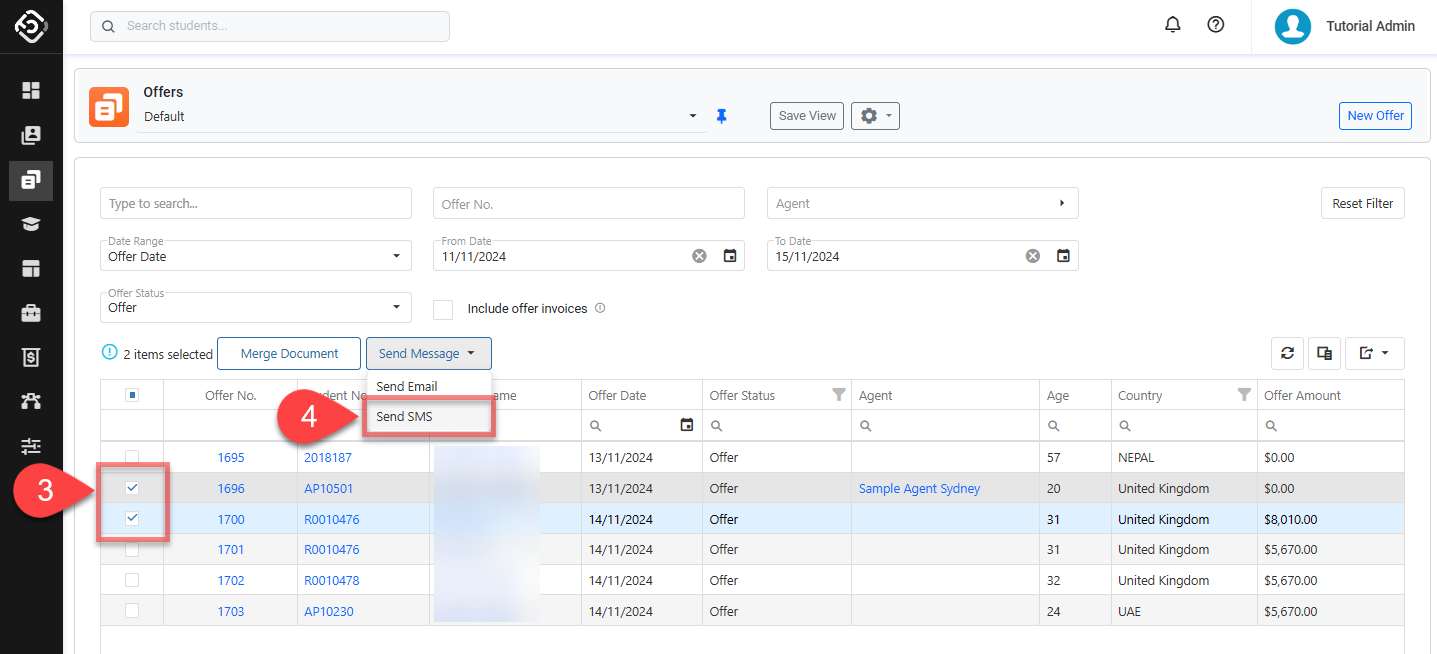Open the export dropdown button
This screenshot has width=1437, height=654.
tap(1374, 353)
